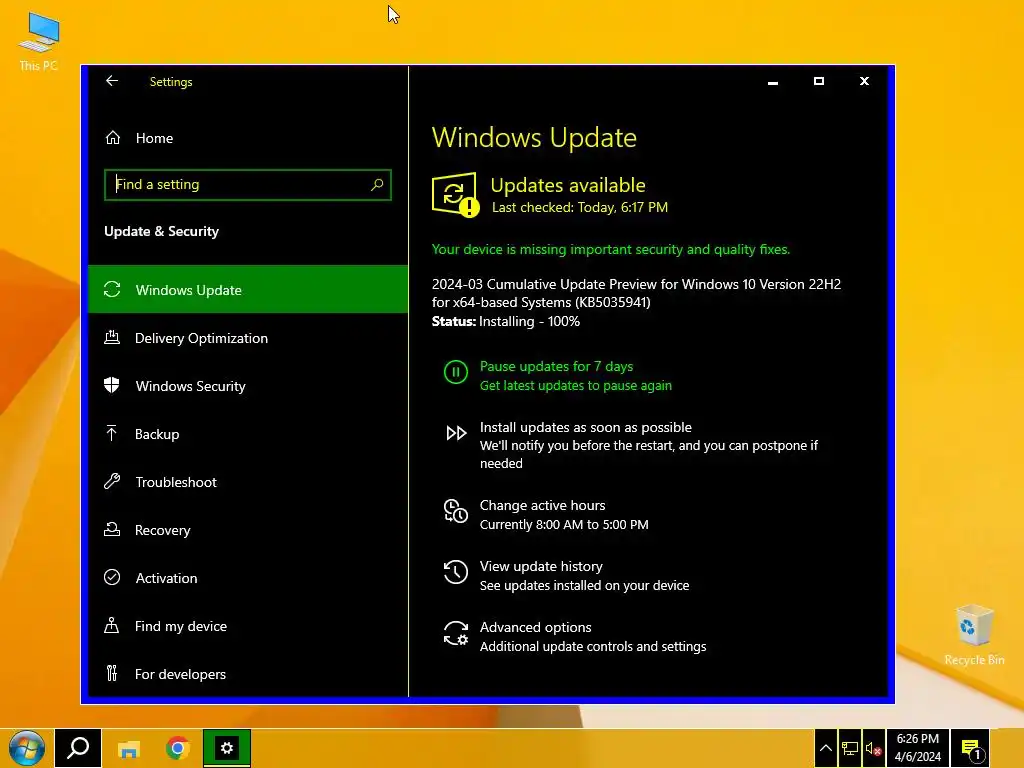Click the fast-forward install updates icon
Image resolution: width=1024 pixels, height=768 pixels.
coord(456,433)
